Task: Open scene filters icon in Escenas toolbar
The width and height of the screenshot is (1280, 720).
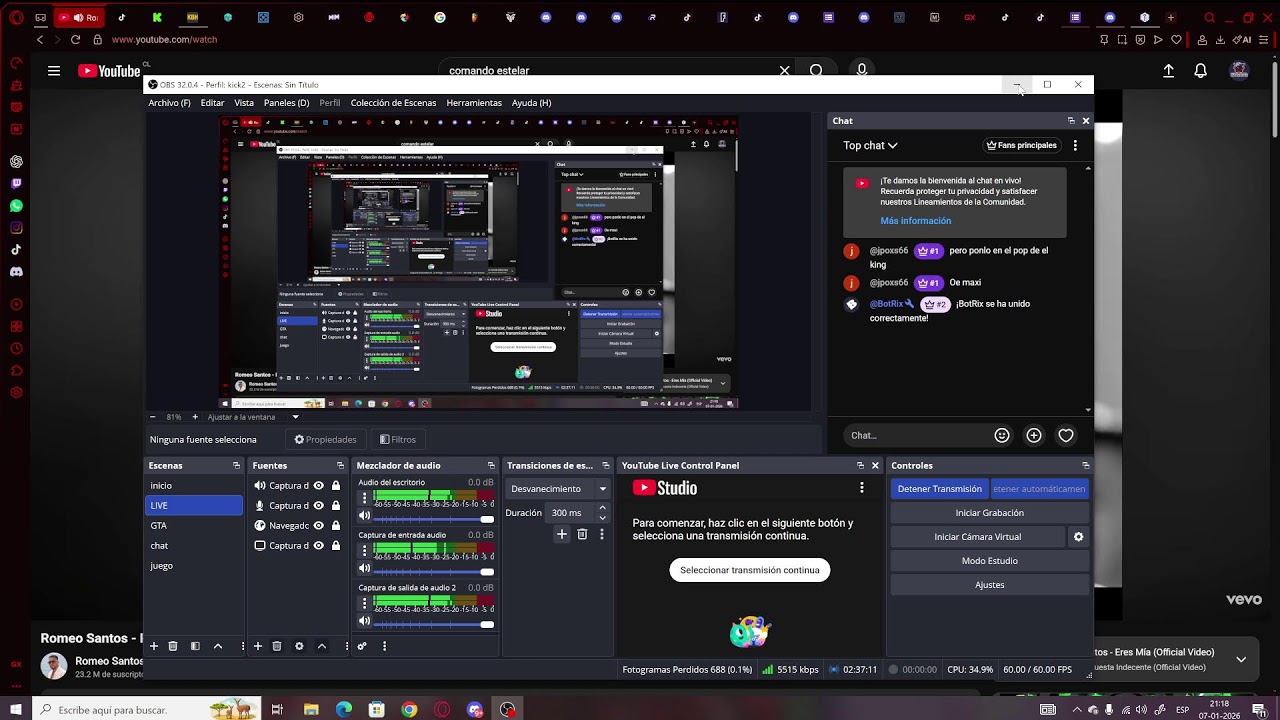Action: coord(195,646)
